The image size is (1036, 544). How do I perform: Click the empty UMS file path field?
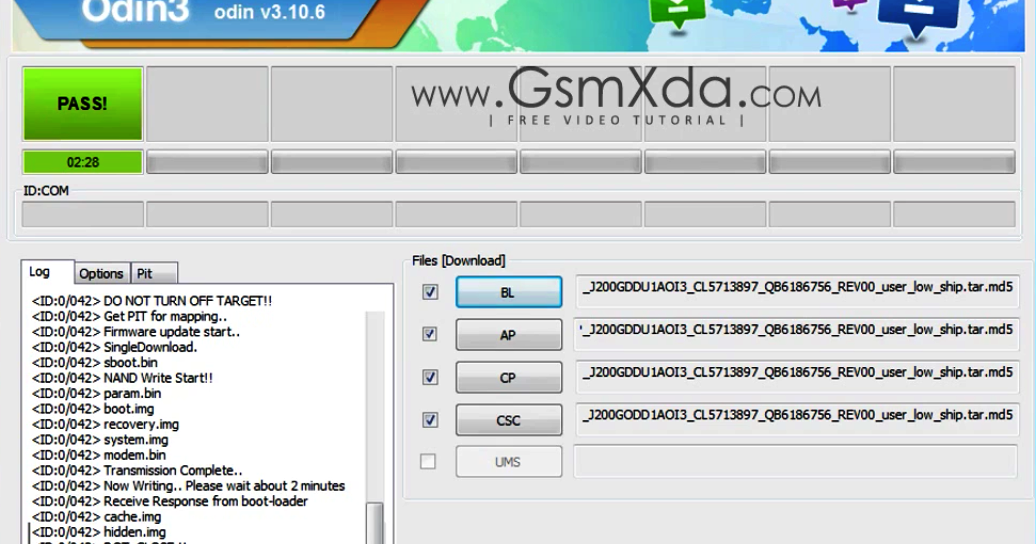796,461
